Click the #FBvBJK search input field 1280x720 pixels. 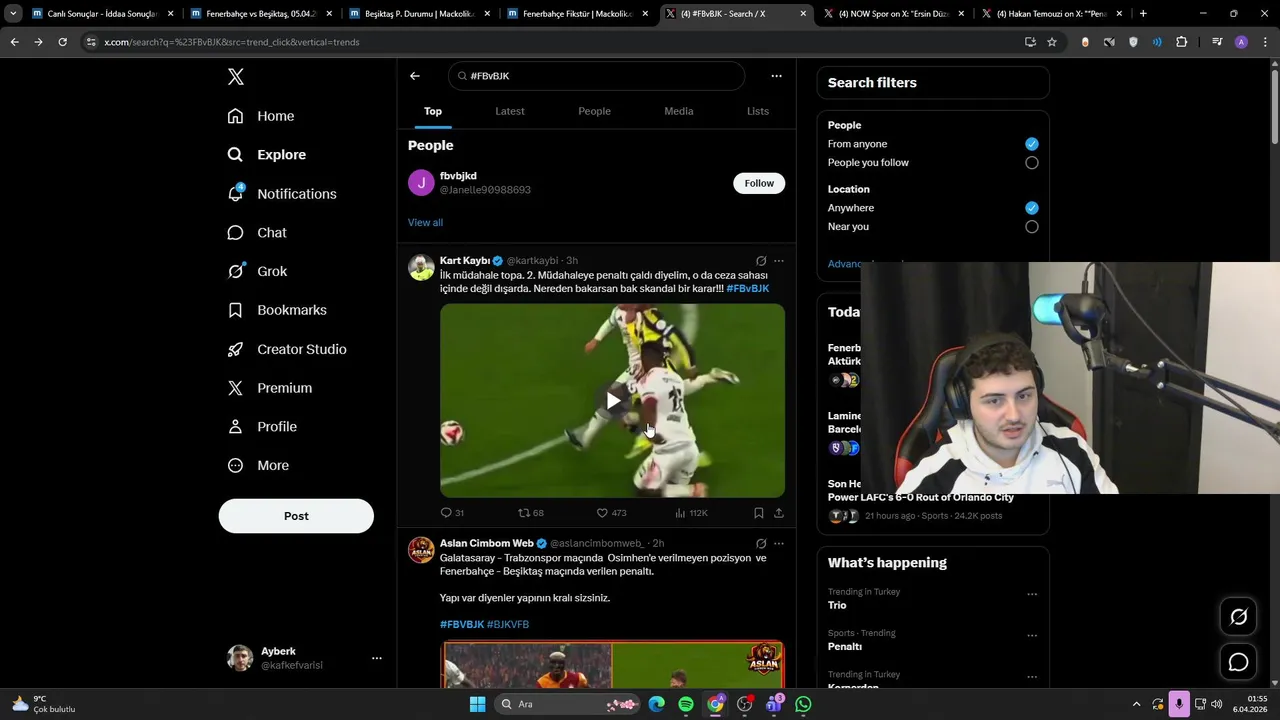click(597, 76)
